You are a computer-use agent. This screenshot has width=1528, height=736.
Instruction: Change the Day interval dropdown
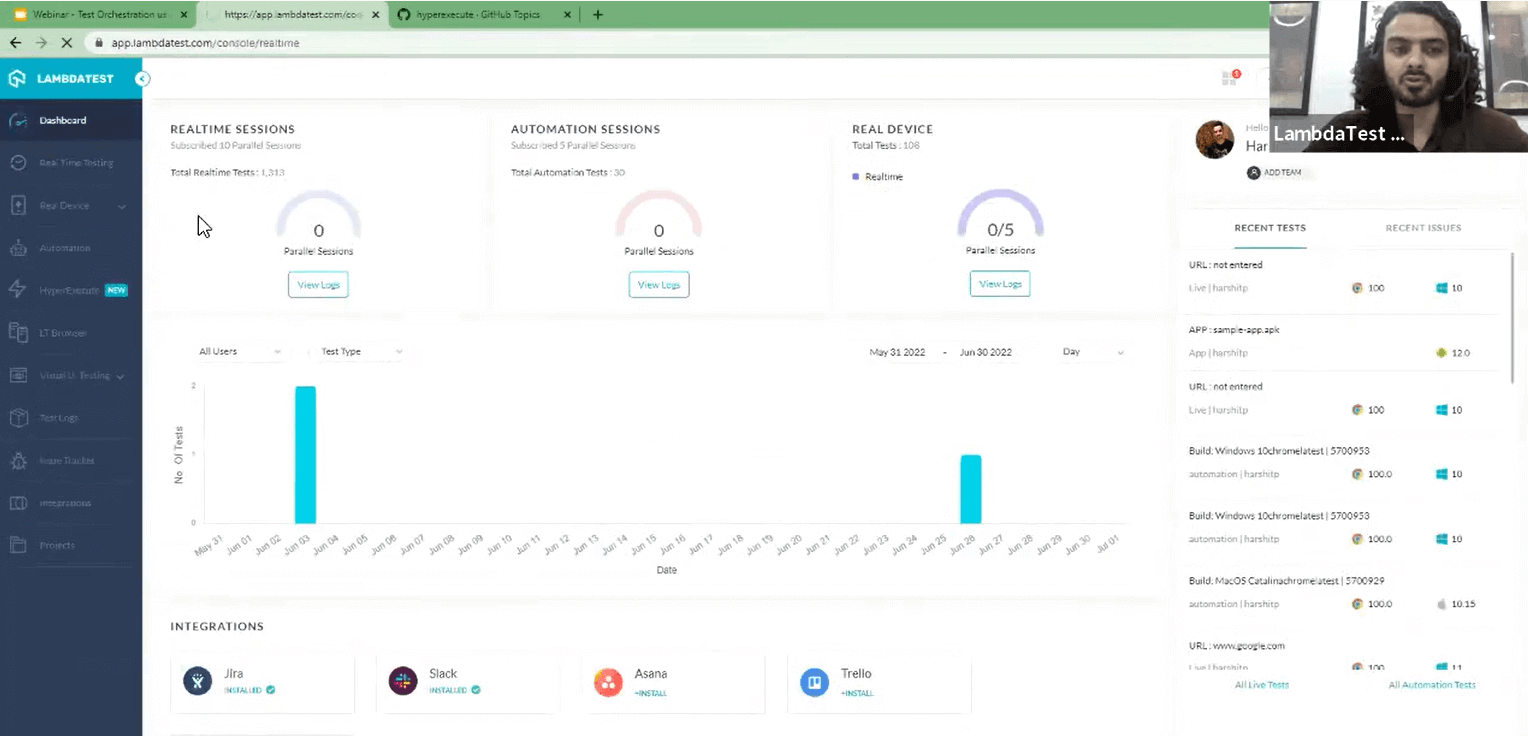pyautogui.click(x=1092, y=351)
